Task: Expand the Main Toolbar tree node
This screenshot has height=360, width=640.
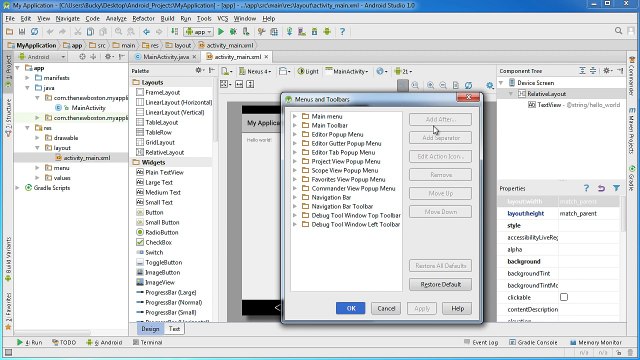Action: pos(295,125)
